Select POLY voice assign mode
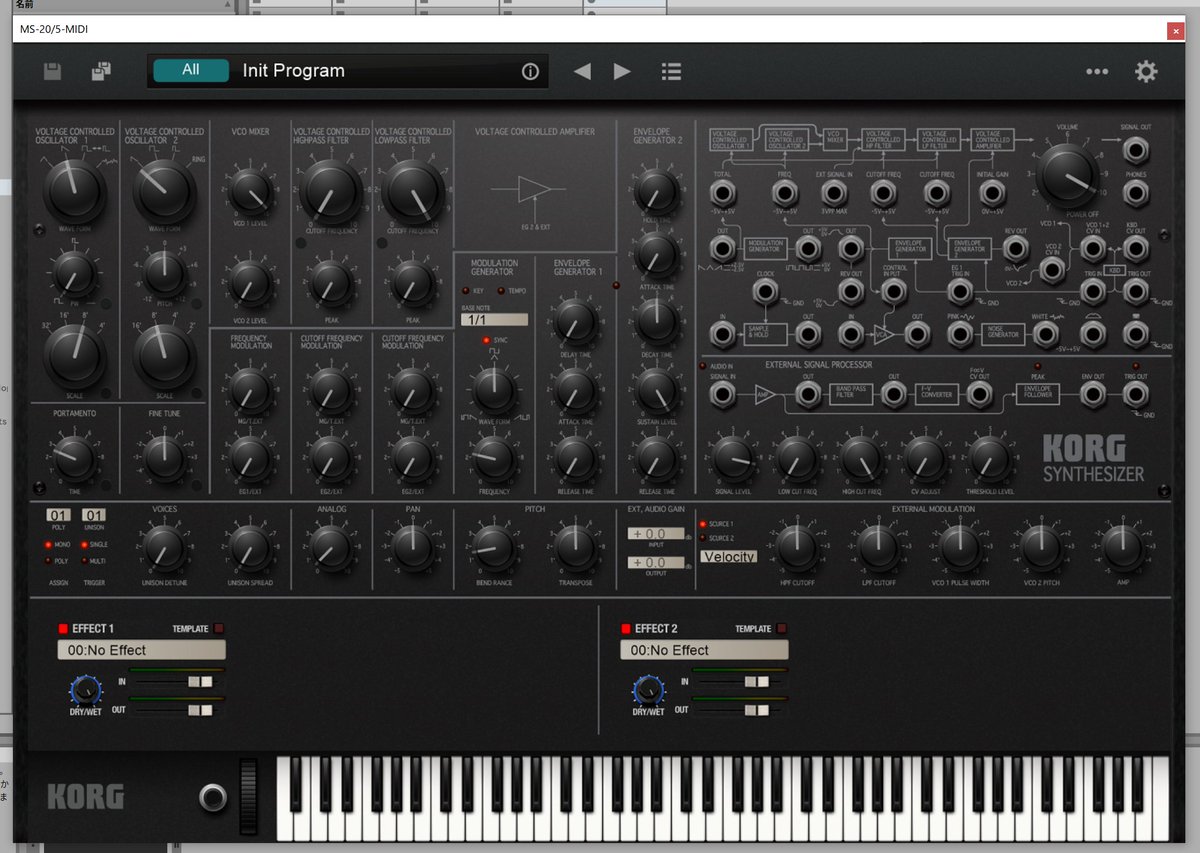 tap(47, 561)
